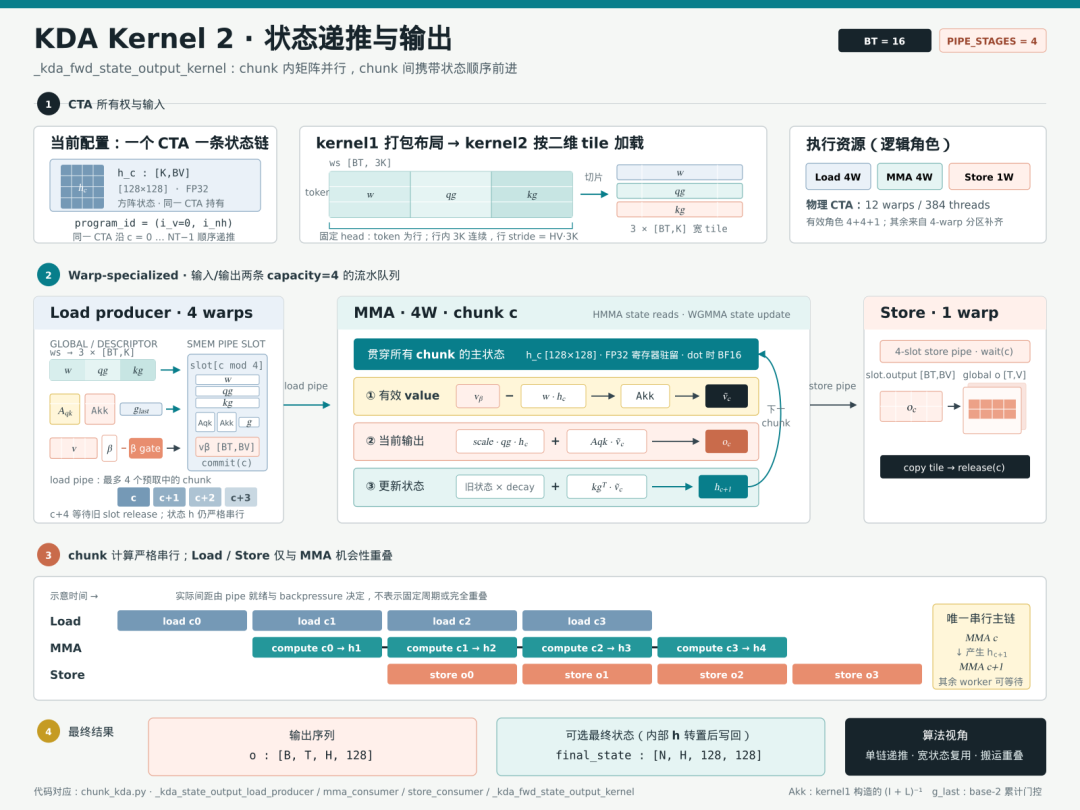This screenshot has width=1080, height=810.
Task: Click the blue h_c state grid thumbnail
Action: pyautogui.click(x=82, y=187)
